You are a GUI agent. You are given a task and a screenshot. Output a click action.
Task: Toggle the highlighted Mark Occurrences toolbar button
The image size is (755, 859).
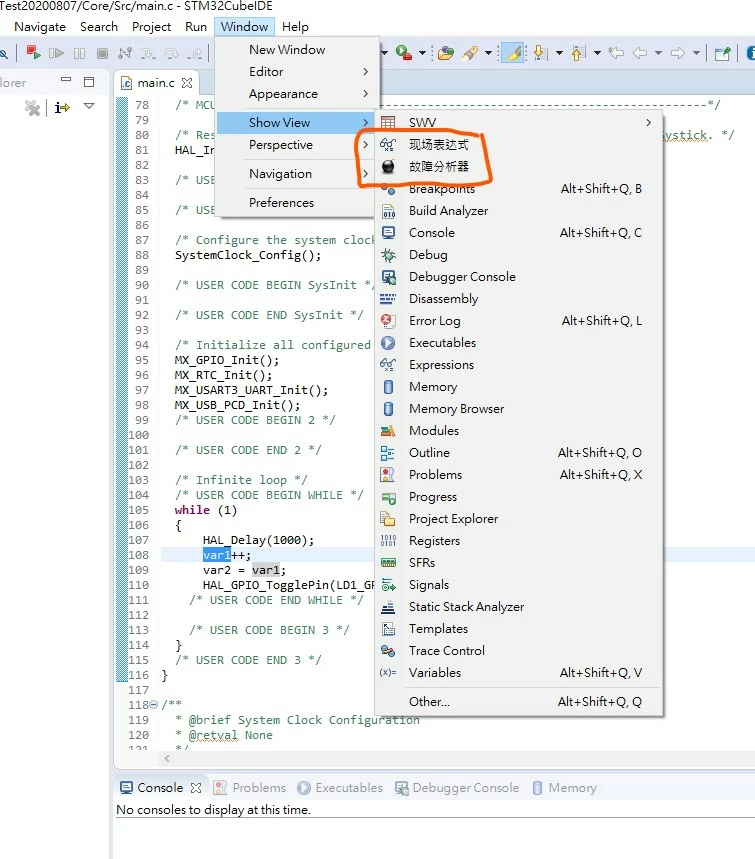tap(513, 53)
